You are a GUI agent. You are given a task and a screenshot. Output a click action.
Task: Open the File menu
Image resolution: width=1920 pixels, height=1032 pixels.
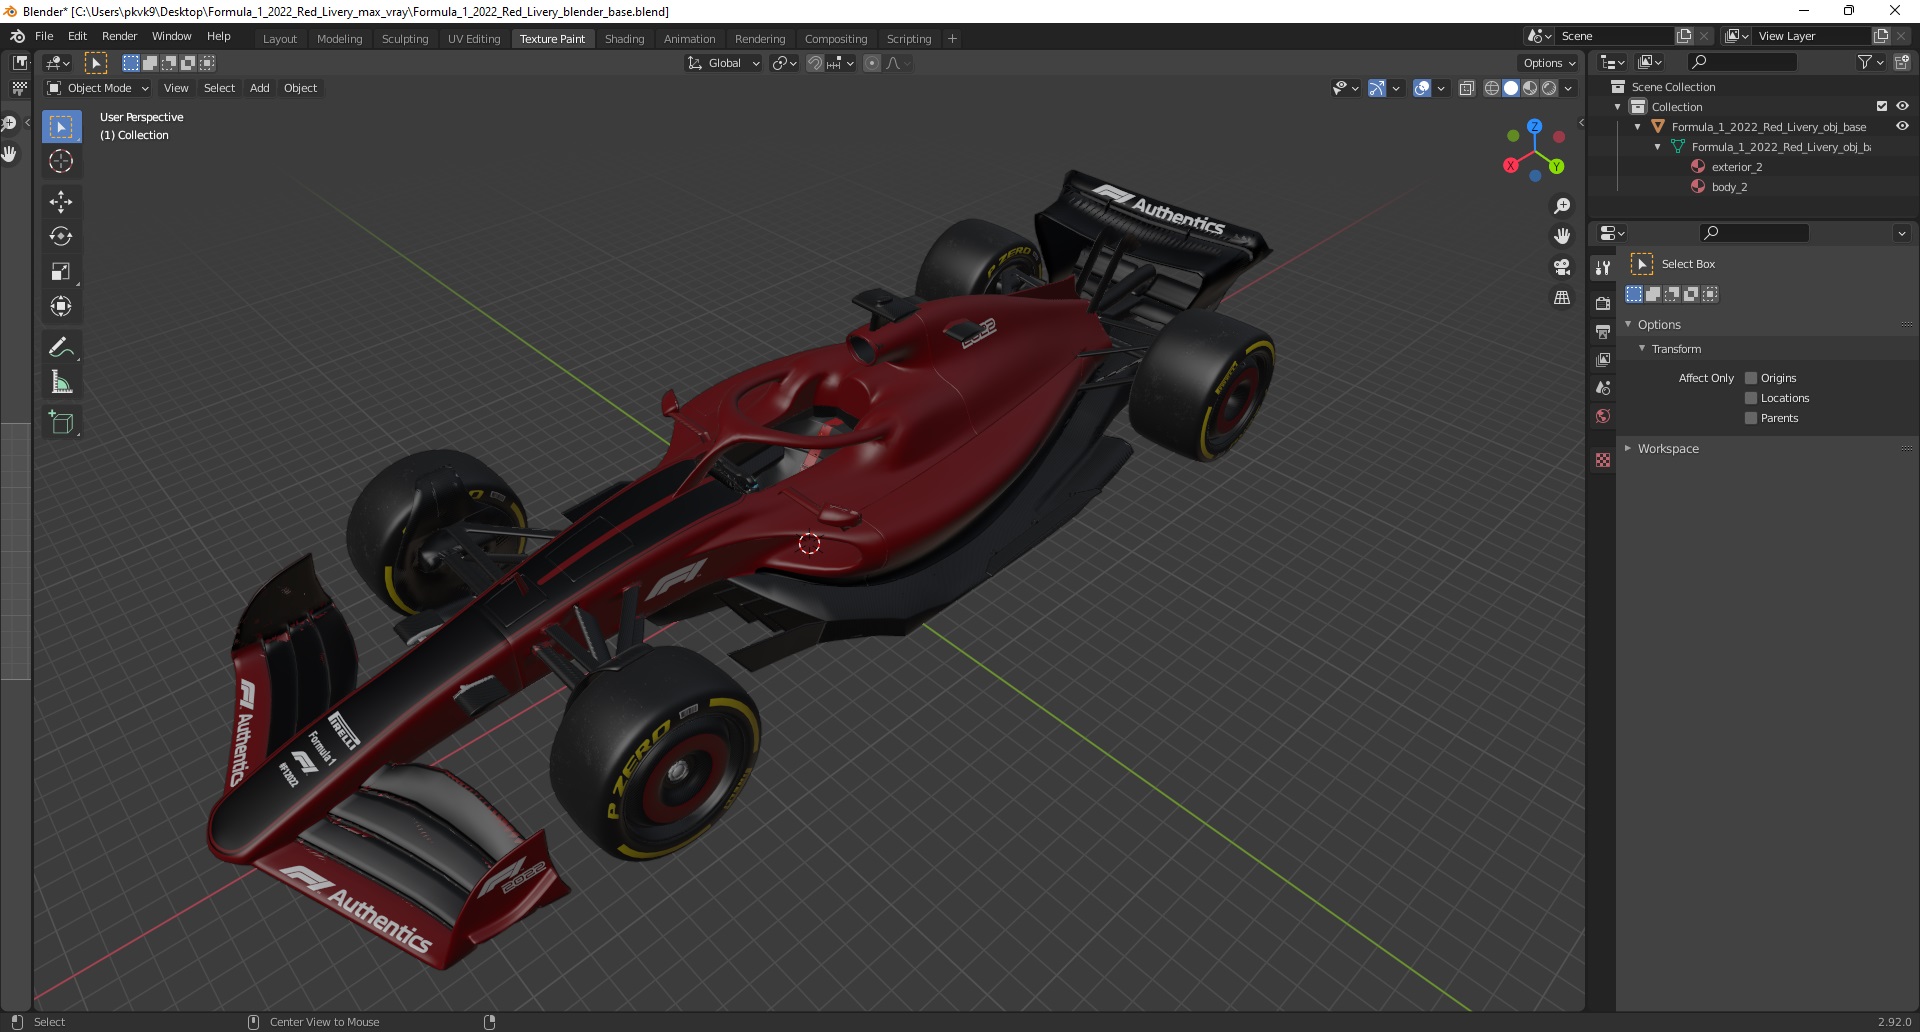(44, 36)
